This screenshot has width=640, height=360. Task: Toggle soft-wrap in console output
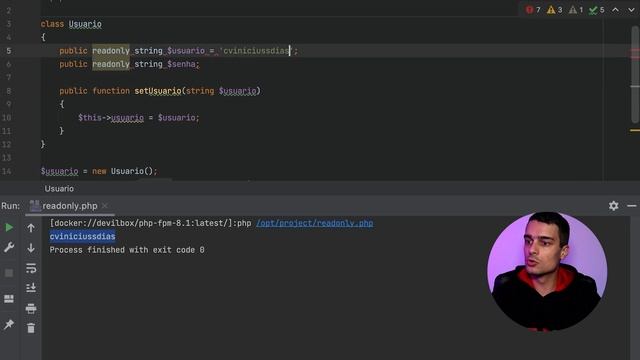[31, 268]
